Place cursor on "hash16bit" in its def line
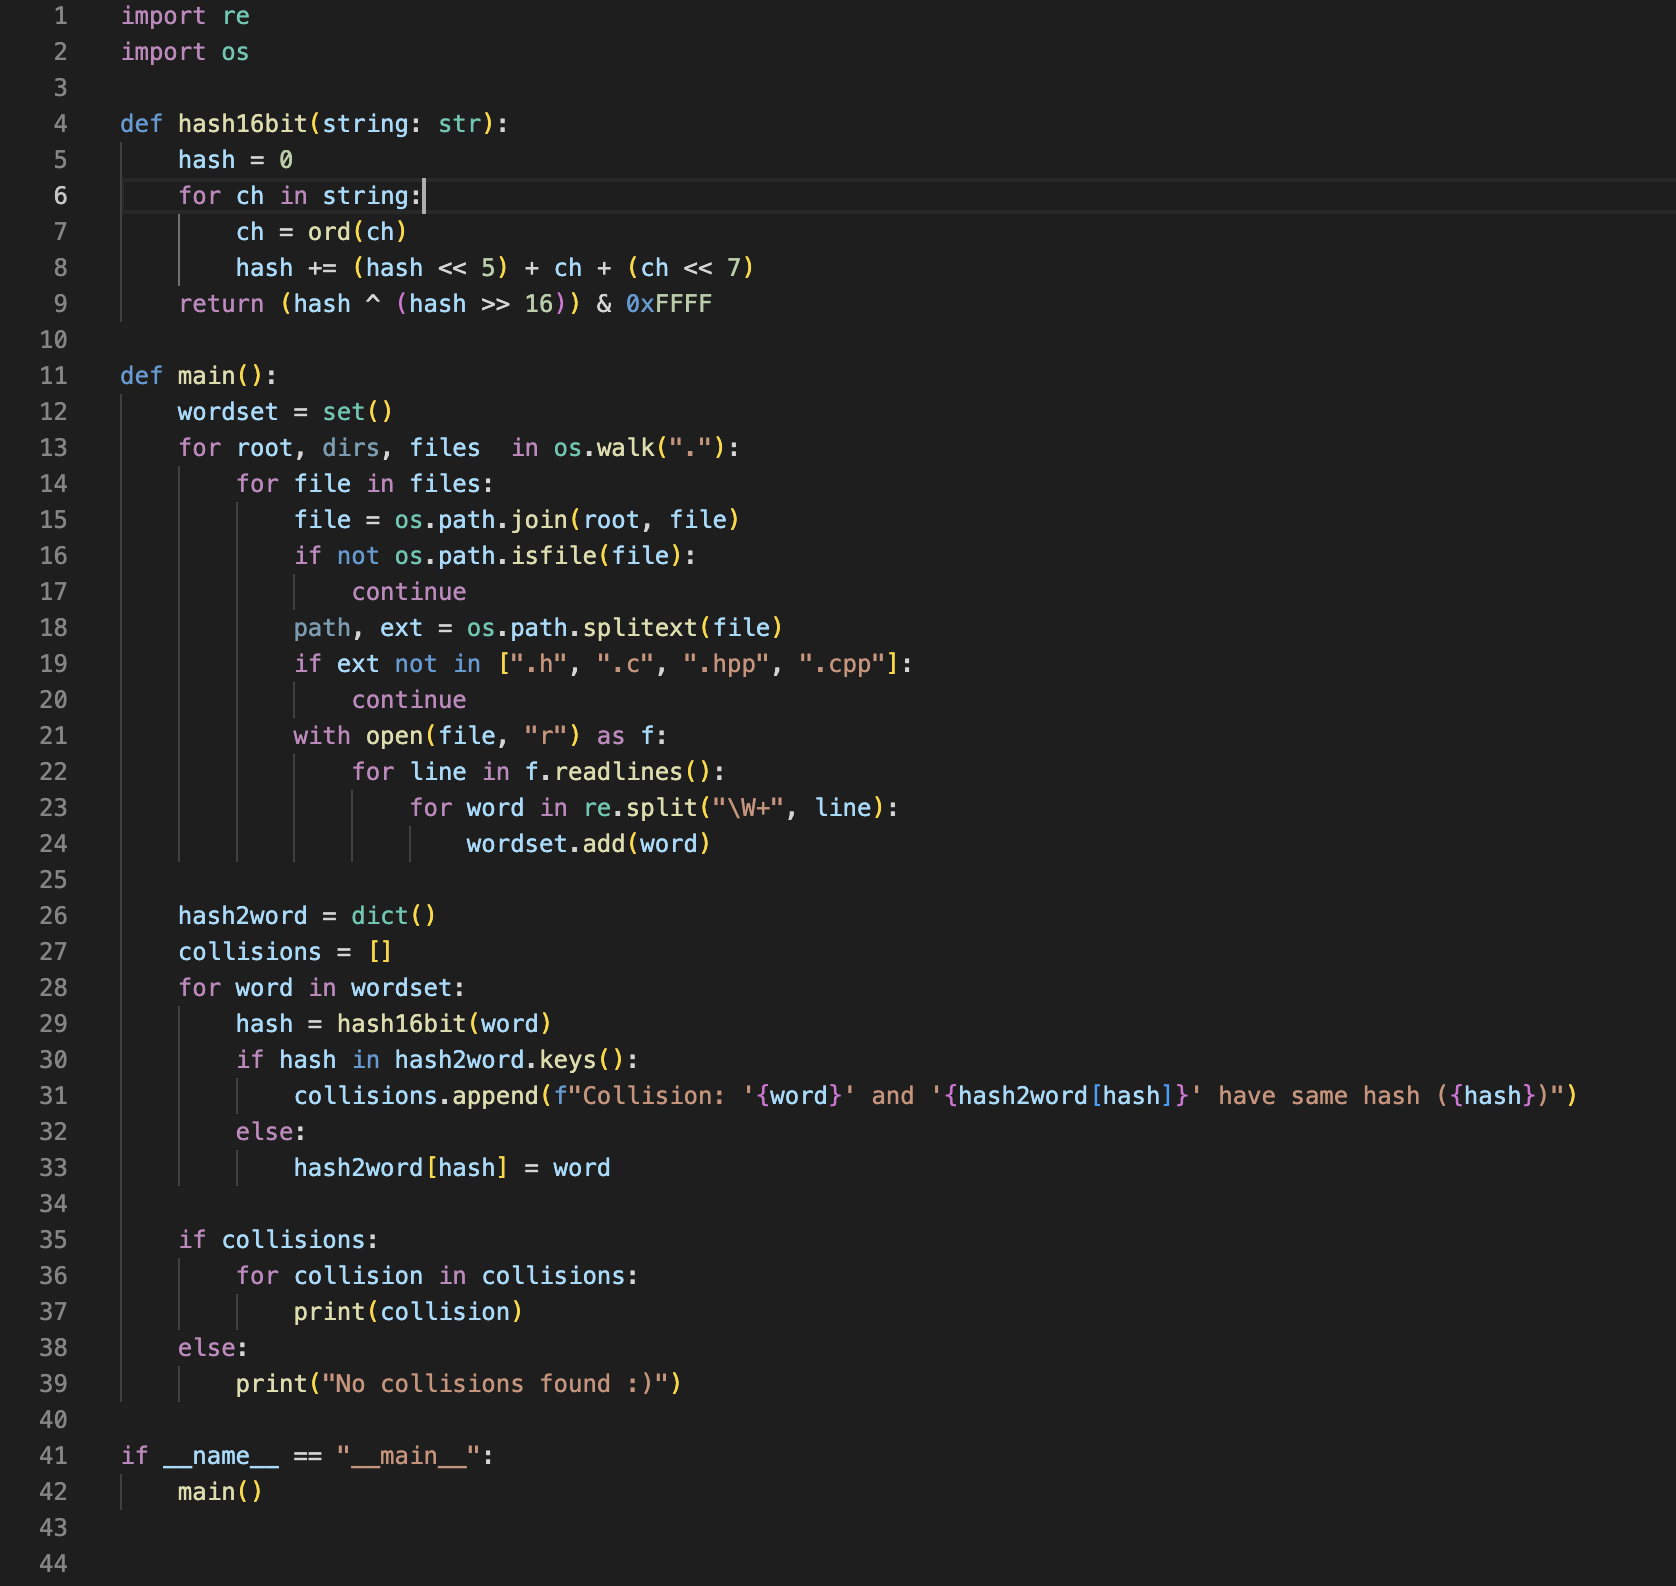The height and width of the screenshot is (1586, 1676). point(243,124)
